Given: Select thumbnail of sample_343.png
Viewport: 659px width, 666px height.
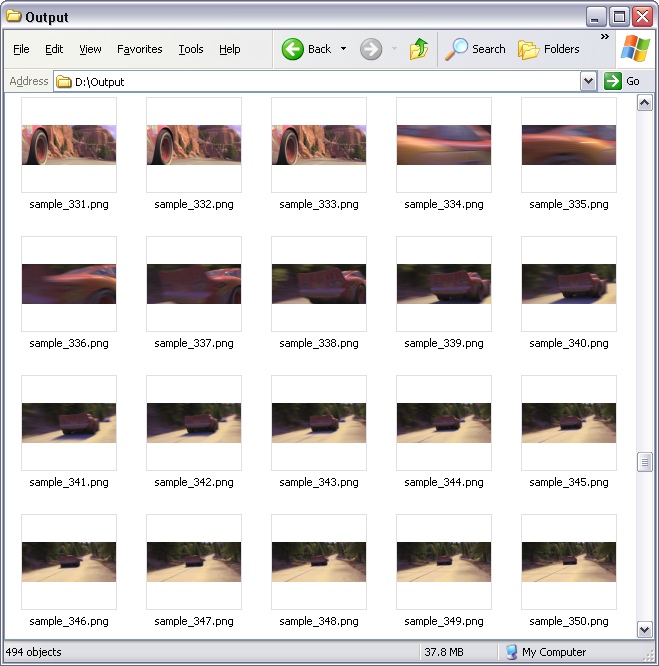Looking at the screenshot, I should coord(319,423).
